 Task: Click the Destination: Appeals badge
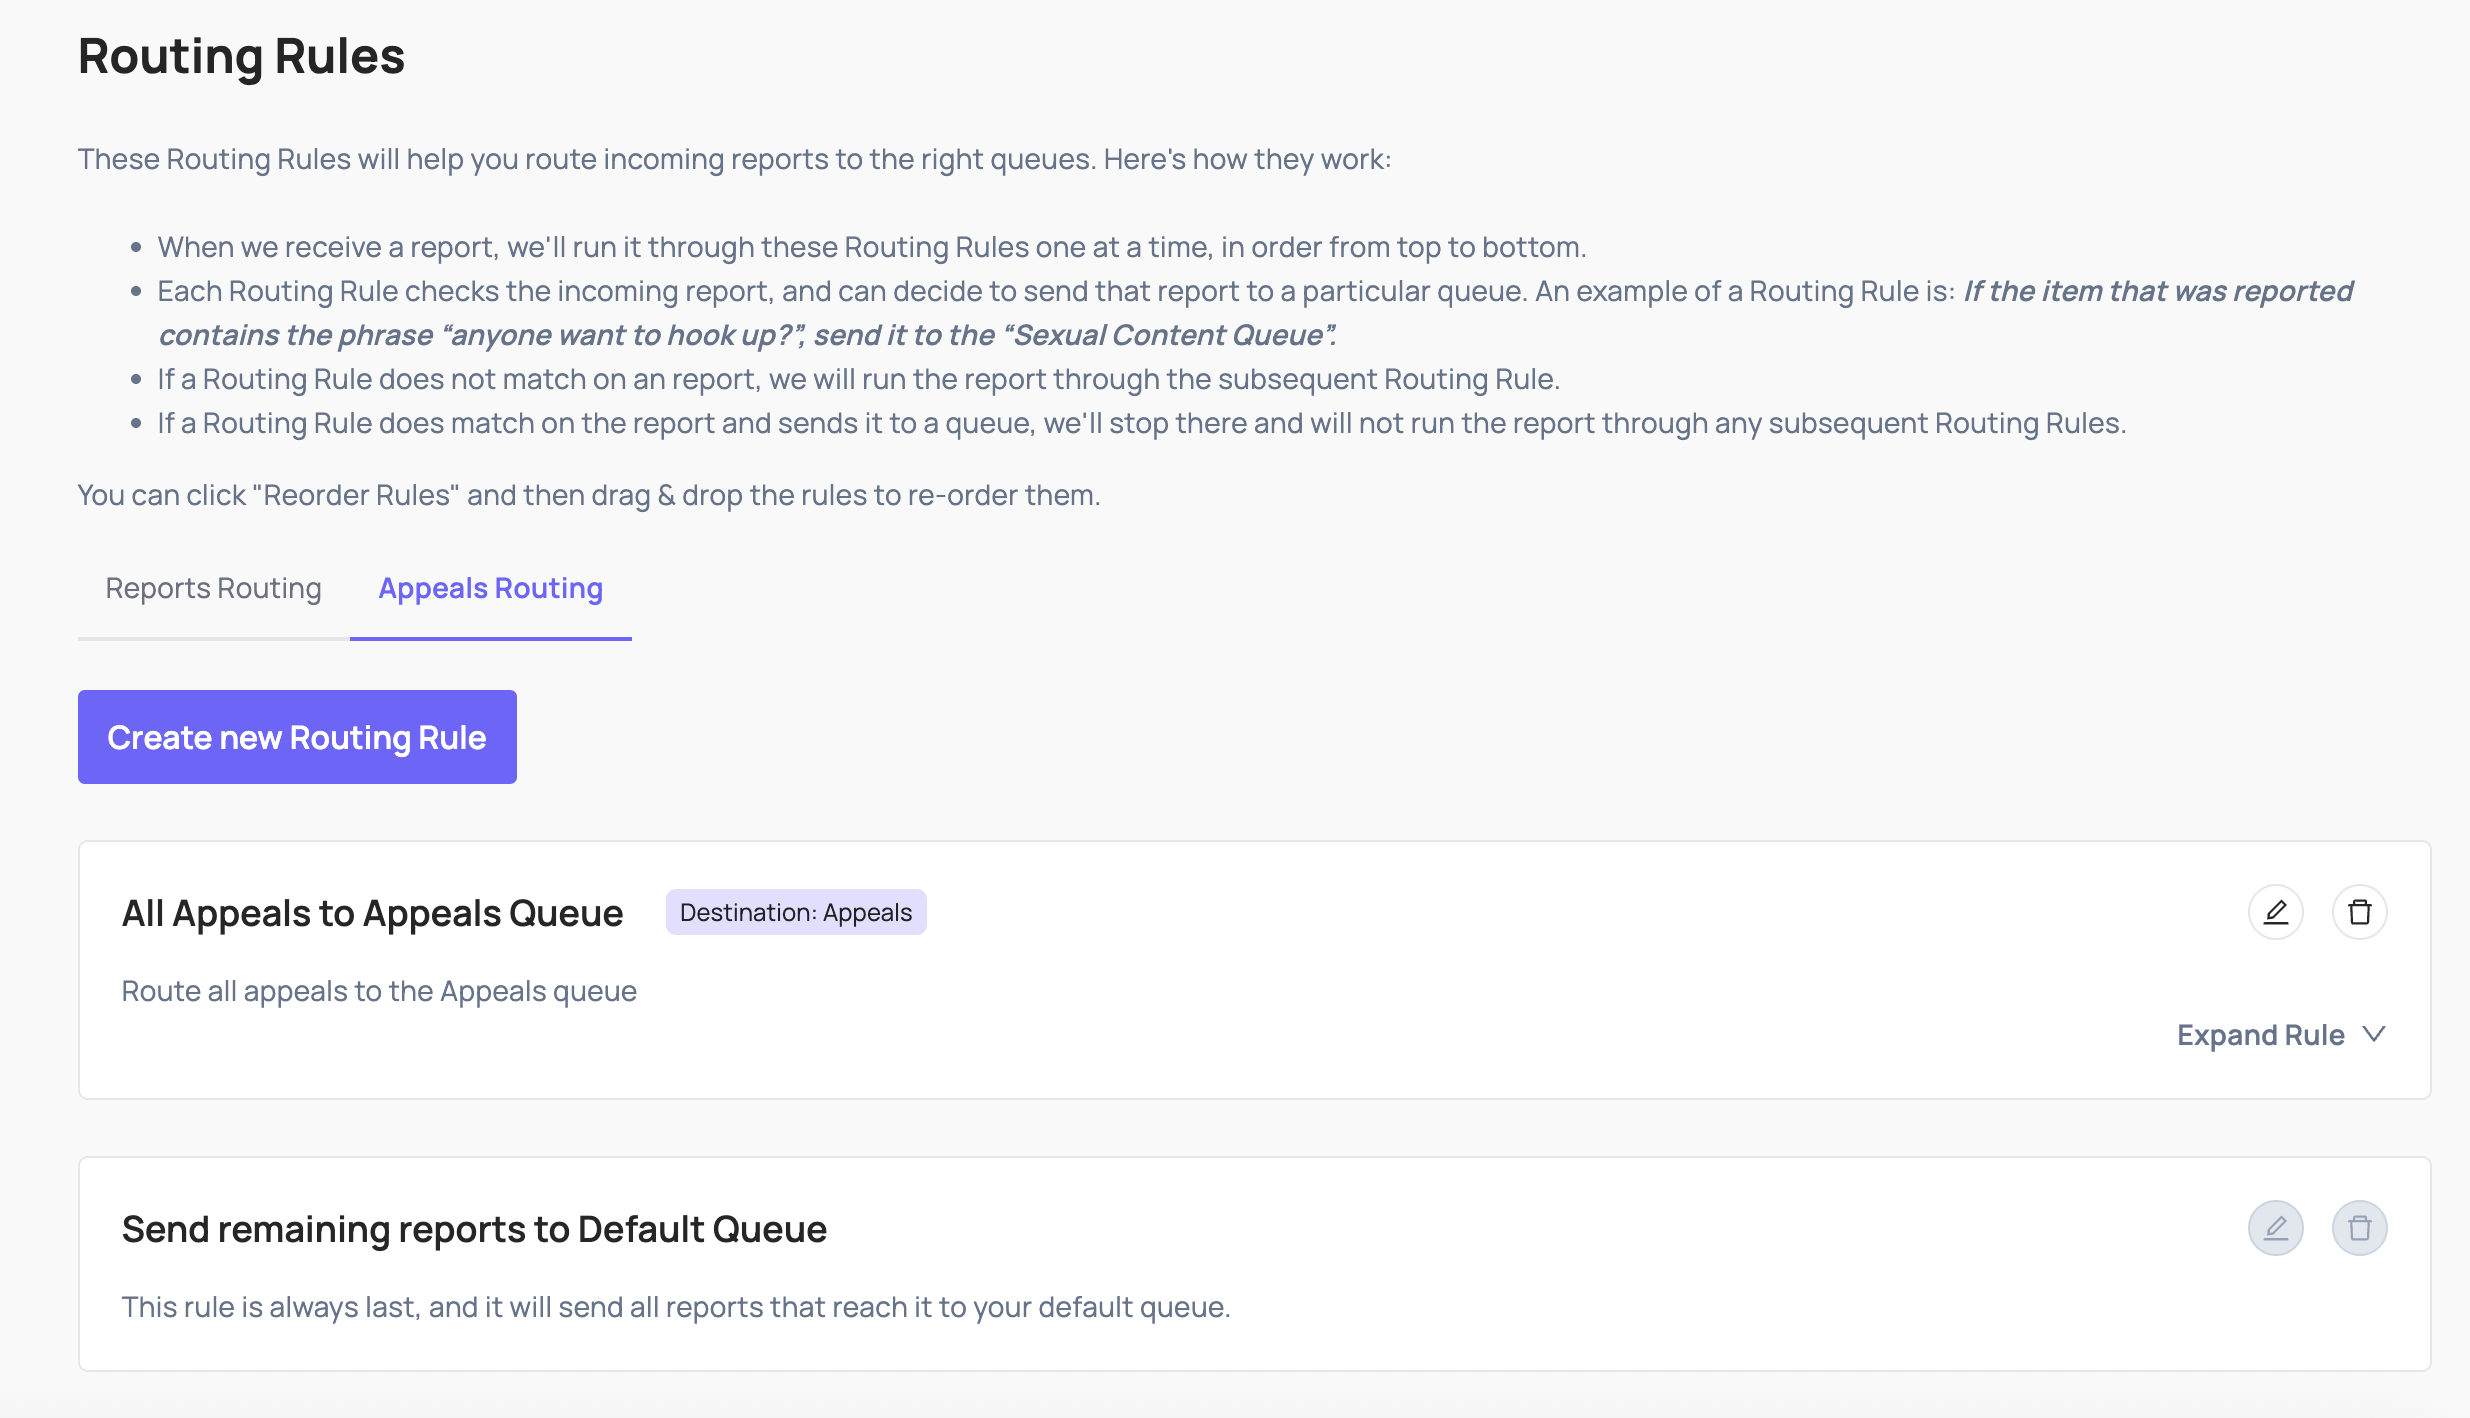795,912
